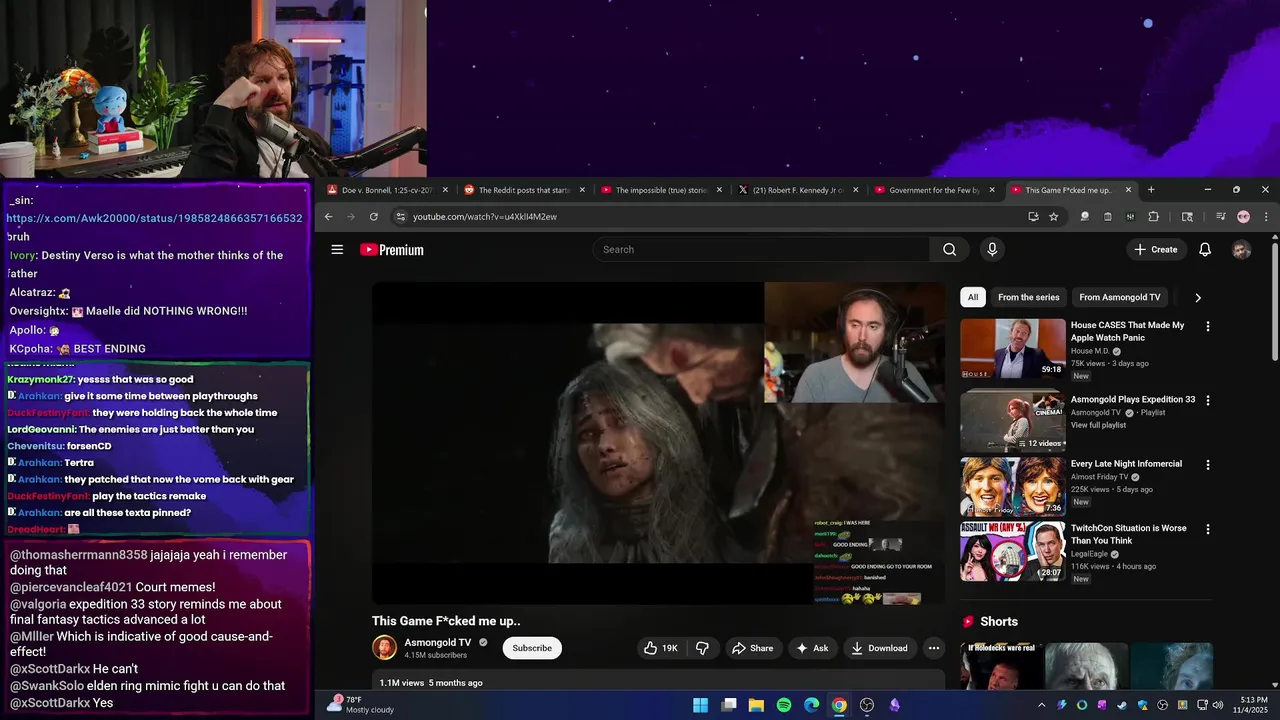Click the video player to pause
The height and width of the screenshot is (720, 1280).
coord(658,443)
